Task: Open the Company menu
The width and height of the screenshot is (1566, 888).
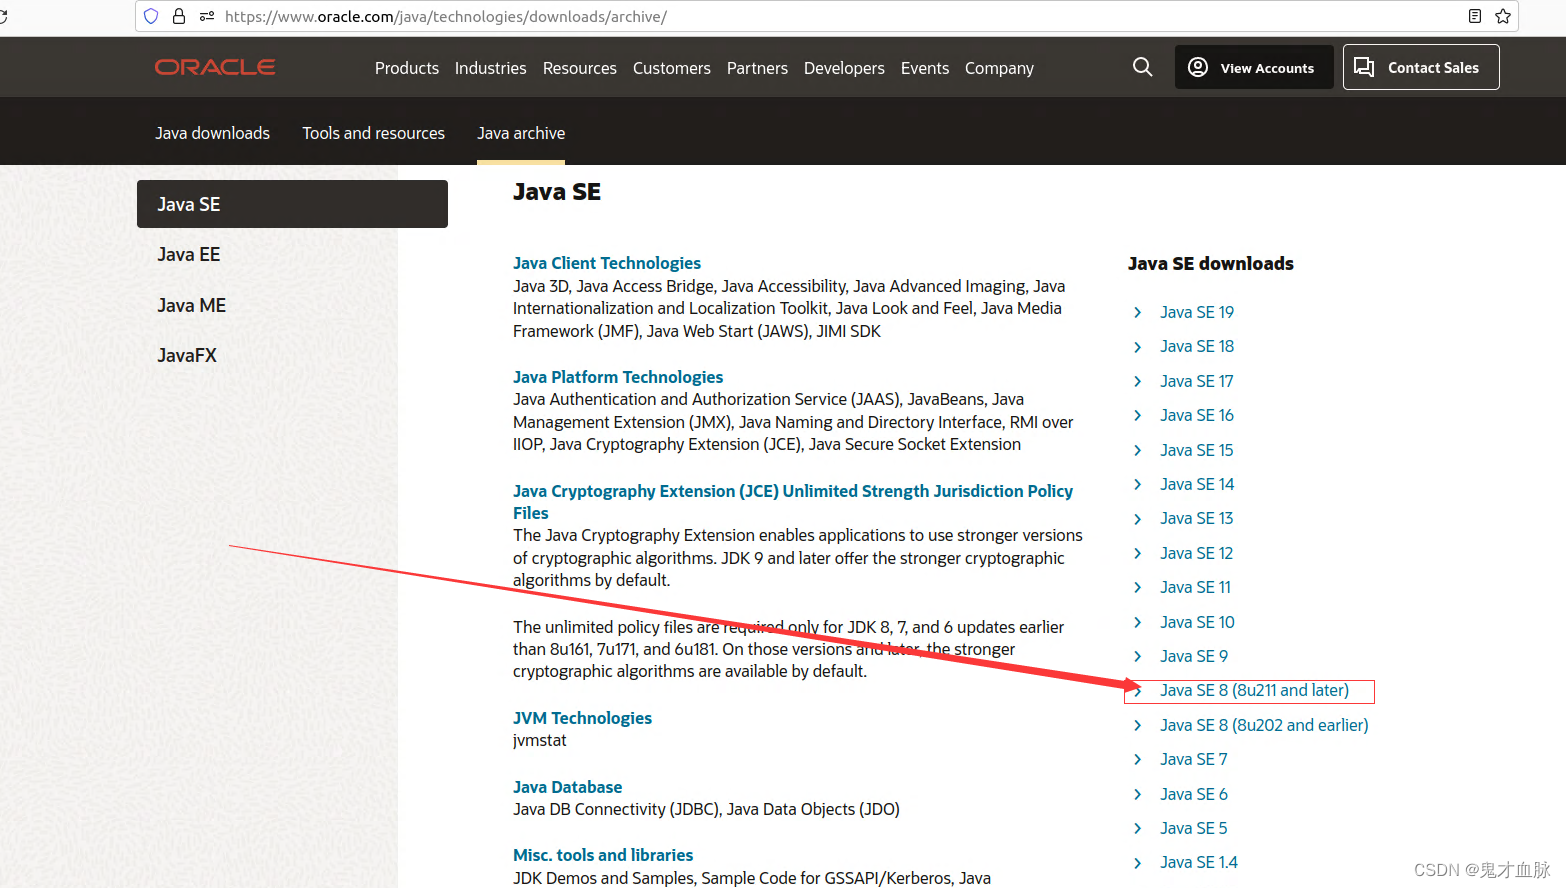Action: [999, 68]
